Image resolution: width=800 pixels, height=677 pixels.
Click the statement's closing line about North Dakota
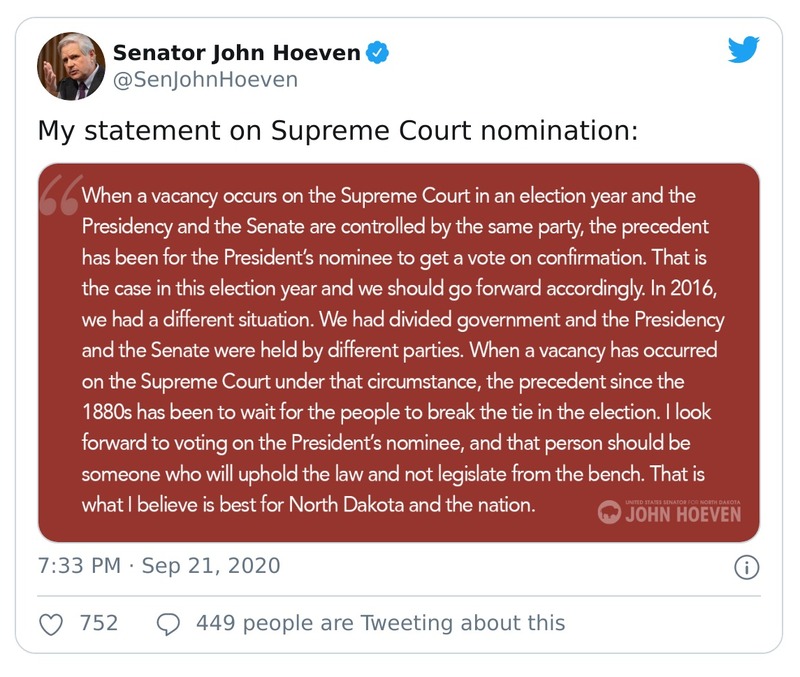pyautogui.click(x=308, y=505)
